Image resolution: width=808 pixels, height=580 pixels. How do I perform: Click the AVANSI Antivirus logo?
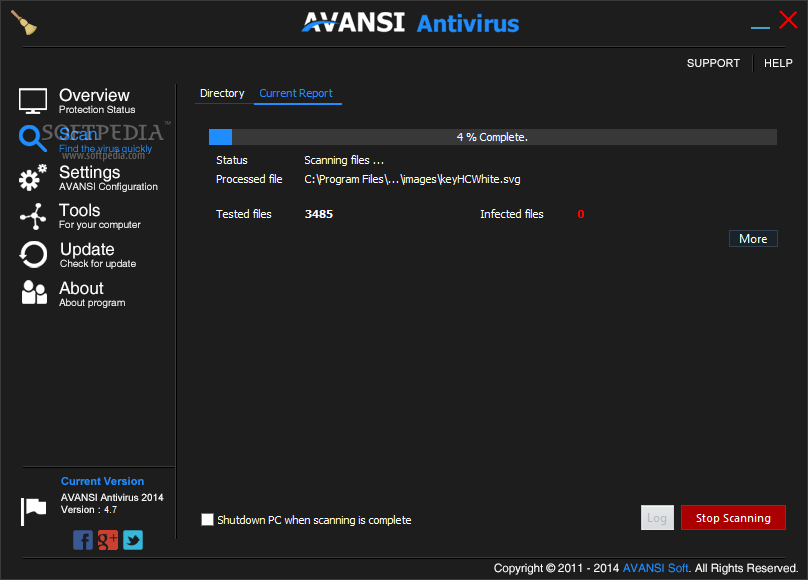pyautogui.click(x=410, y=23)
